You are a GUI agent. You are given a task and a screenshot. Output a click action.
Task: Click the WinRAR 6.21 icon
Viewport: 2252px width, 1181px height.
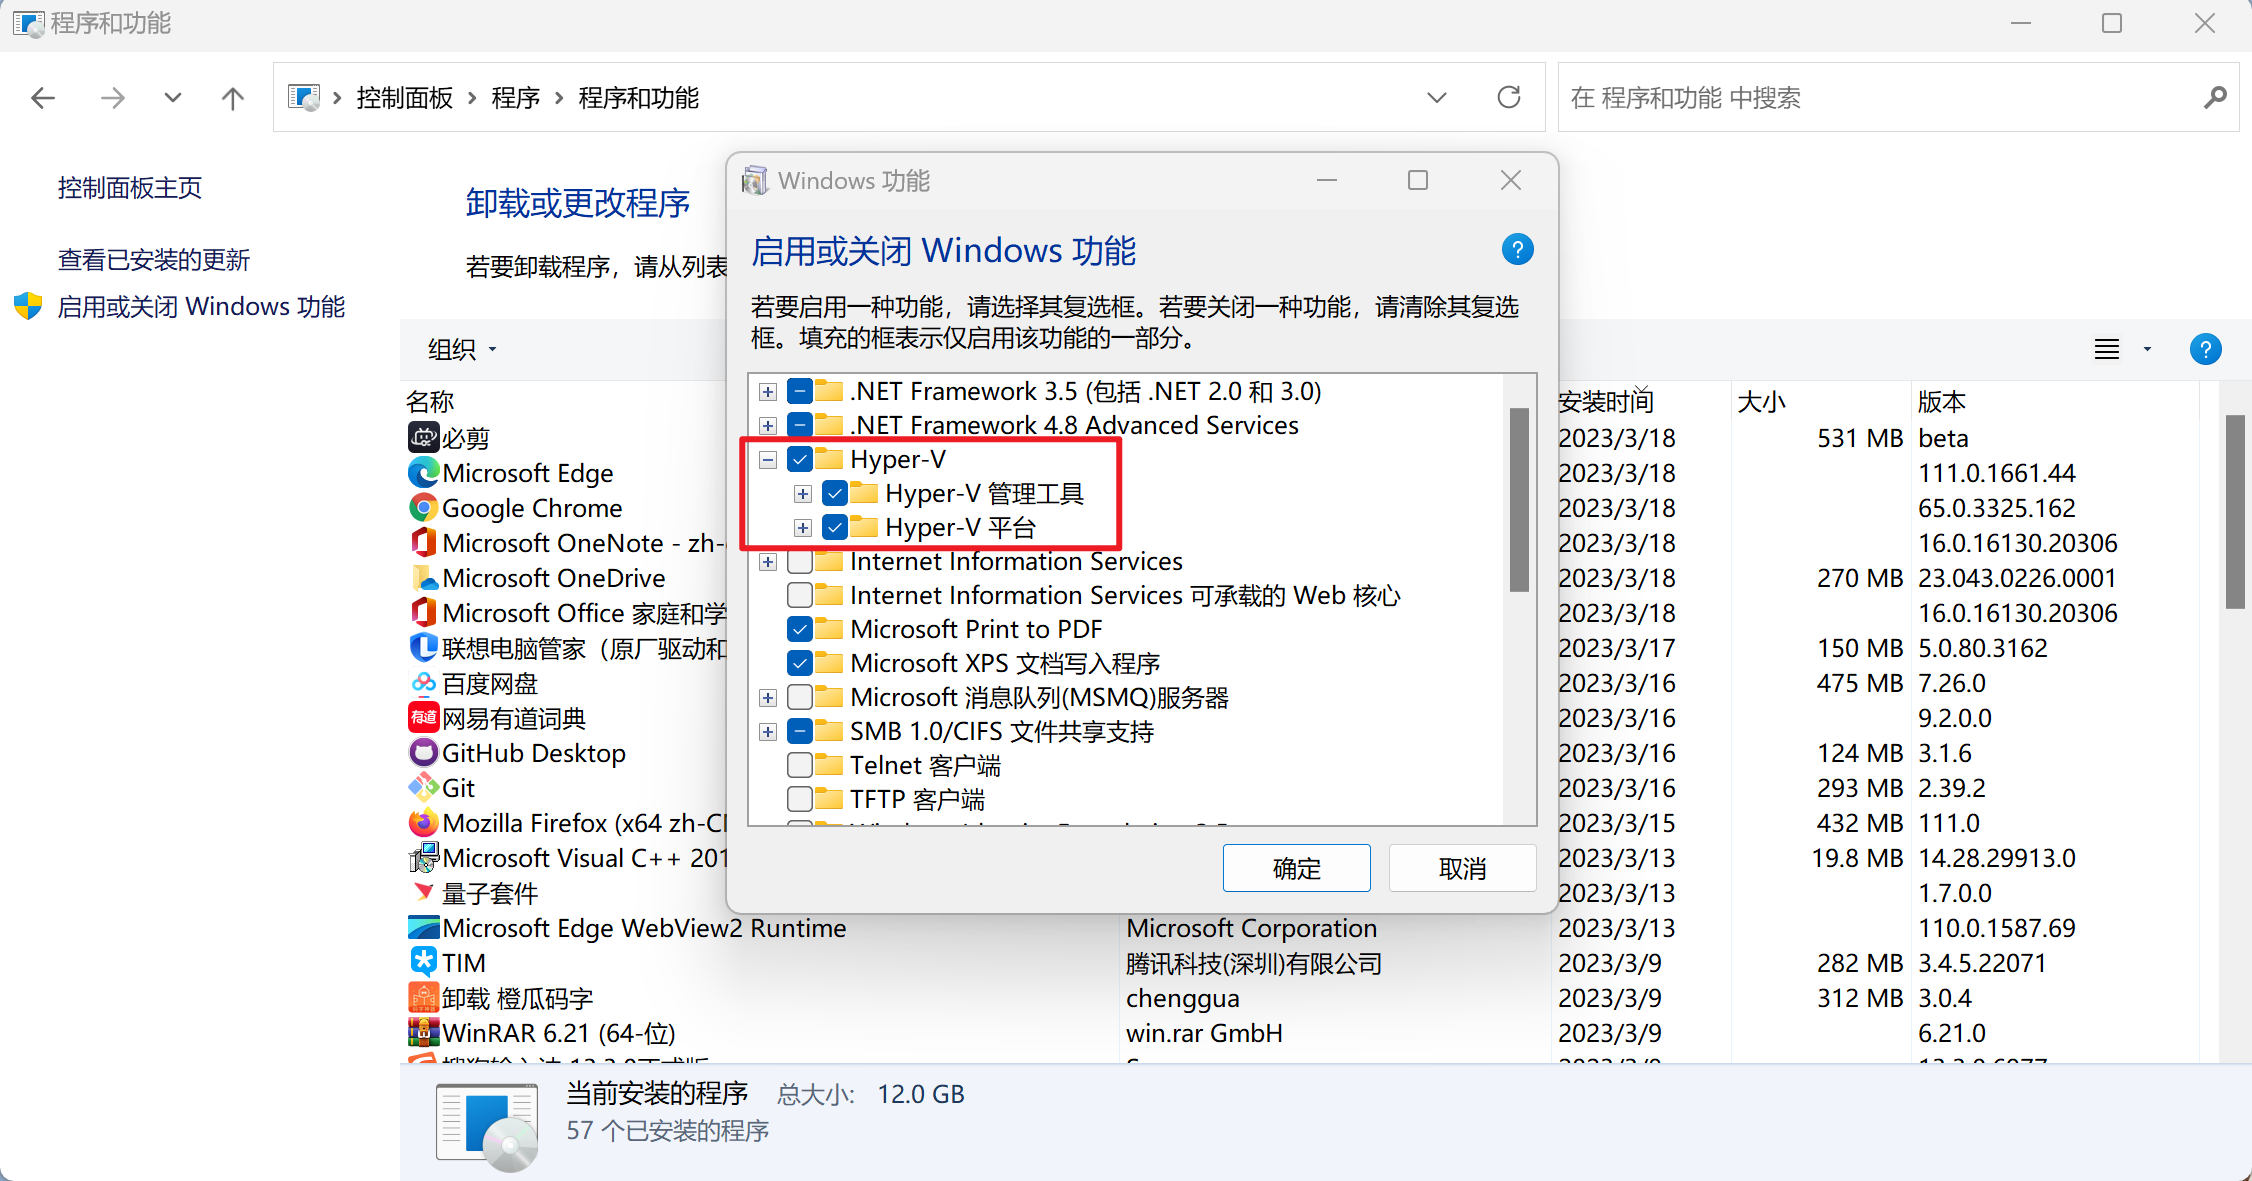coord(424,1034)
